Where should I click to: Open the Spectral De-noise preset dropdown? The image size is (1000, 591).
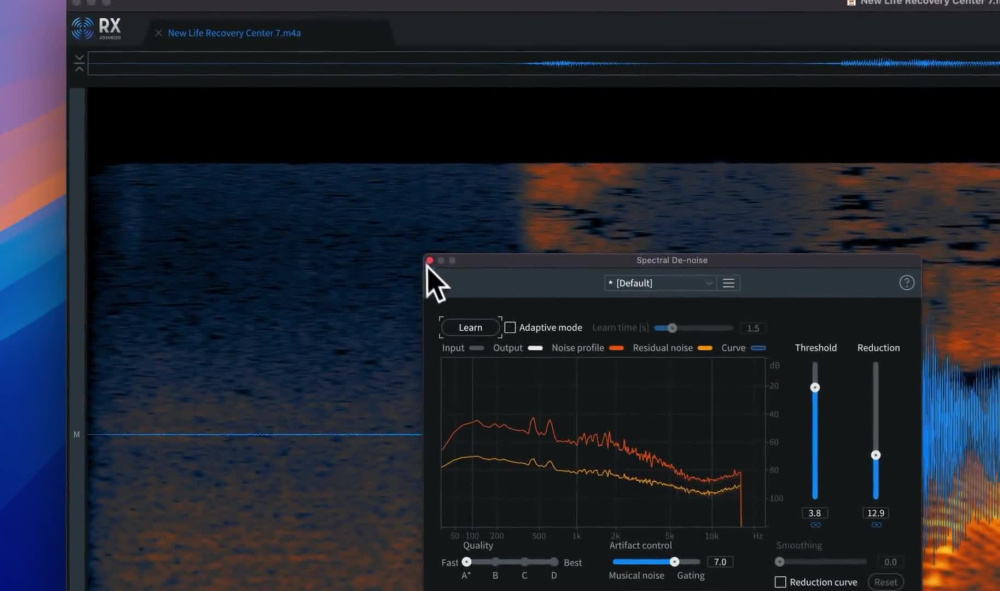pyautogui.click(x=659, y=283)
